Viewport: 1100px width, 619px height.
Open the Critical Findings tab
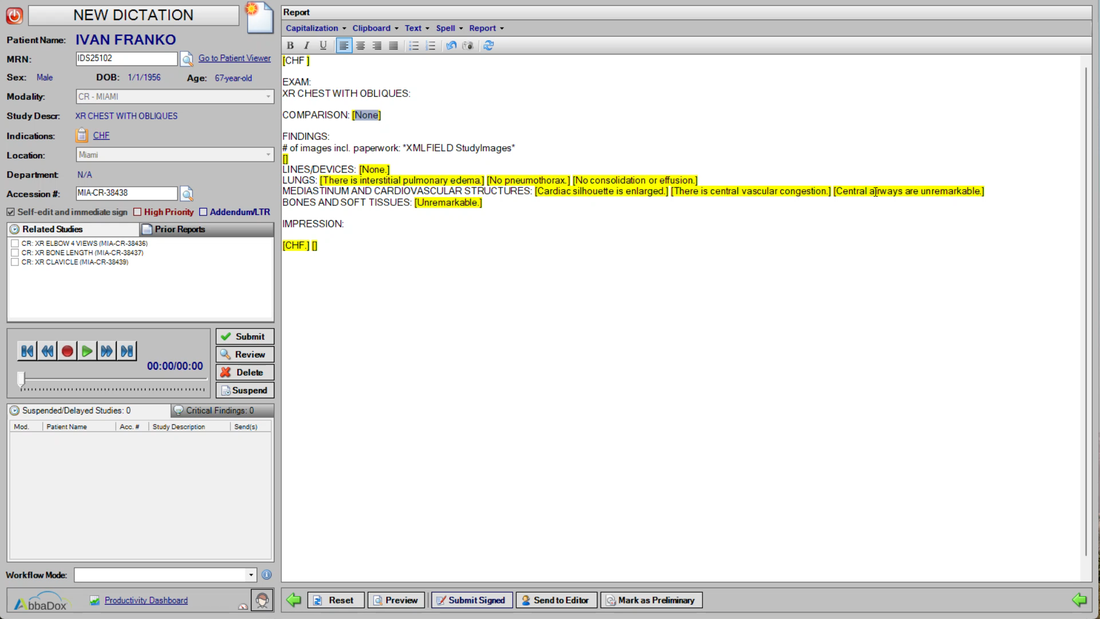(x=222, y=411)
